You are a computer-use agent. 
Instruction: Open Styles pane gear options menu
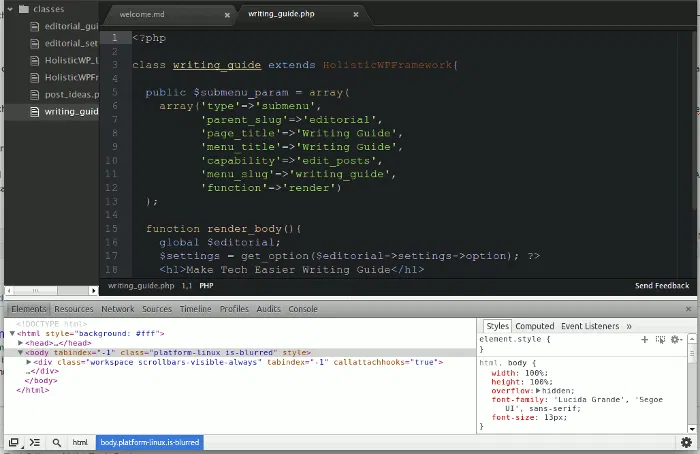[677, 340]
